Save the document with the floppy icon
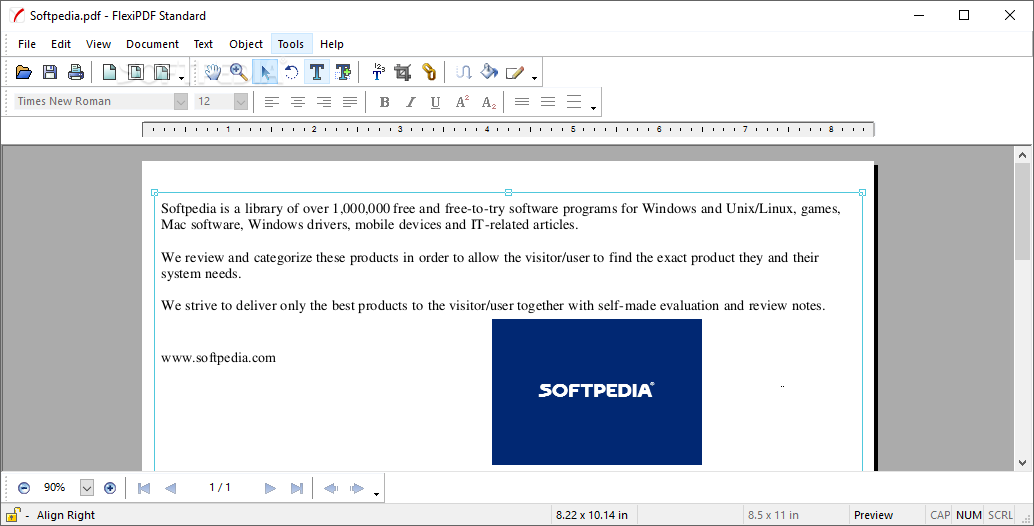Image resolution: width=1034 pixels, height=526 pixels. [49, 72]
